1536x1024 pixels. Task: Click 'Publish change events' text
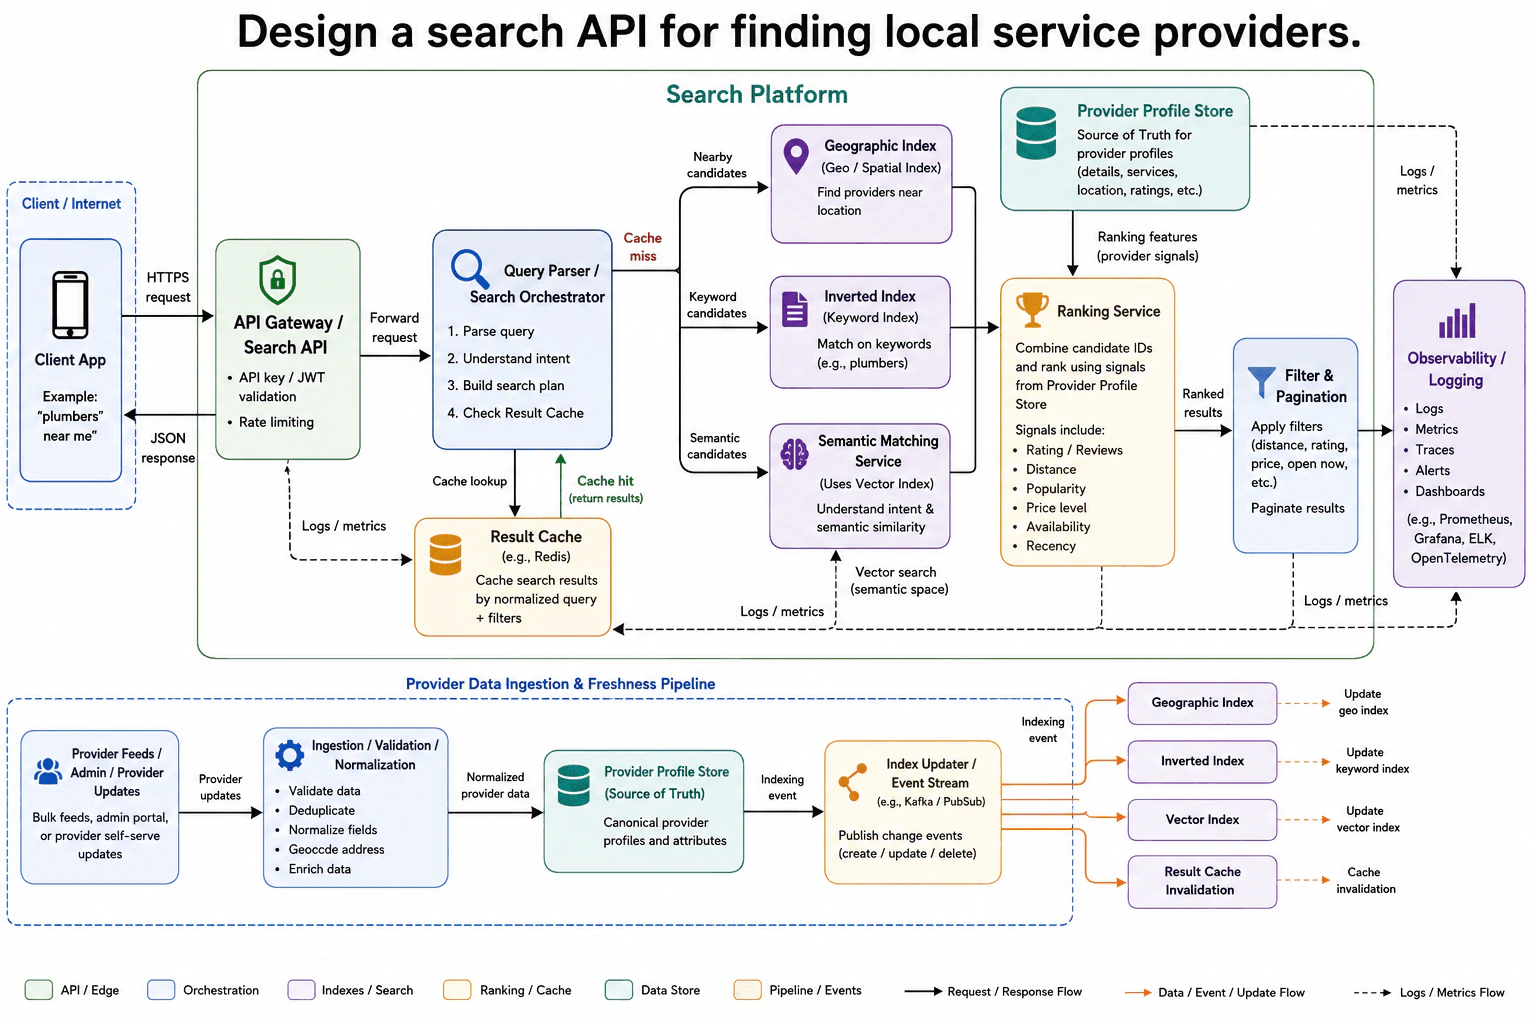pos(900,835)
